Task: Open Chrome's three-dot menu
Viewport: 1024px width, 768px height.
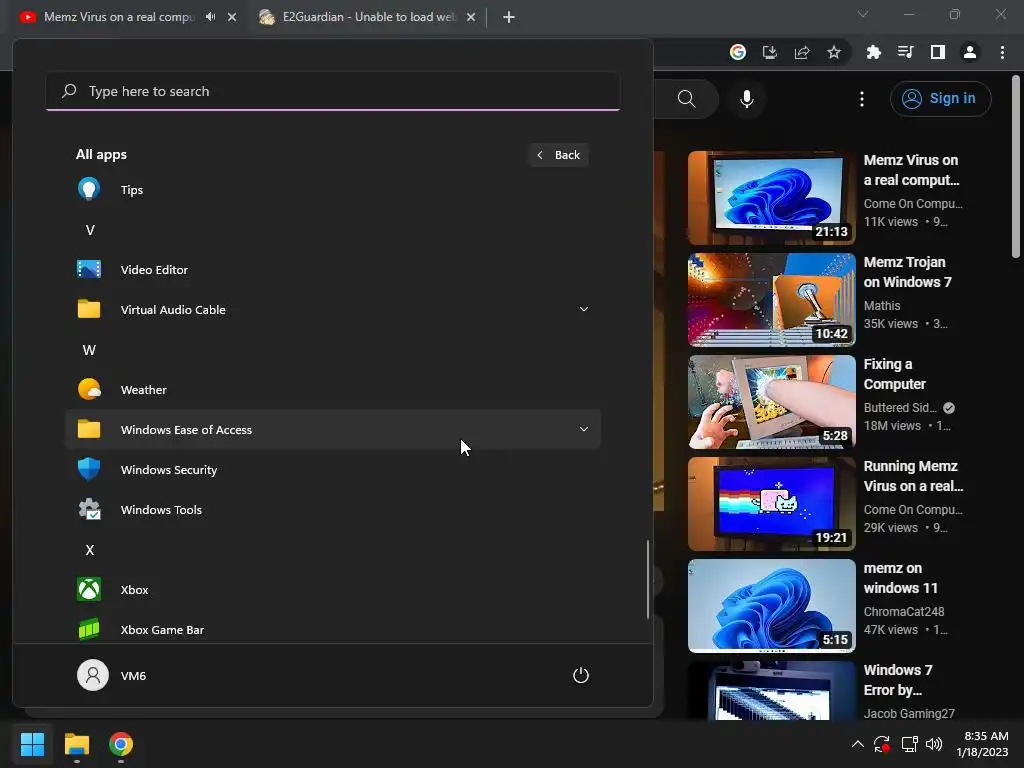Action: (1002, 52)
